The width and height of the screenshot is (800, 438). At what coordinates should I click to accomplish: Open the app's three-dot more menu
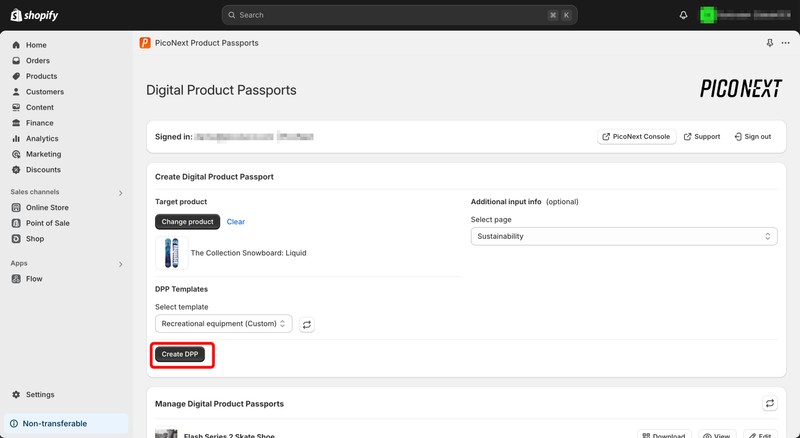click(785, 43)
